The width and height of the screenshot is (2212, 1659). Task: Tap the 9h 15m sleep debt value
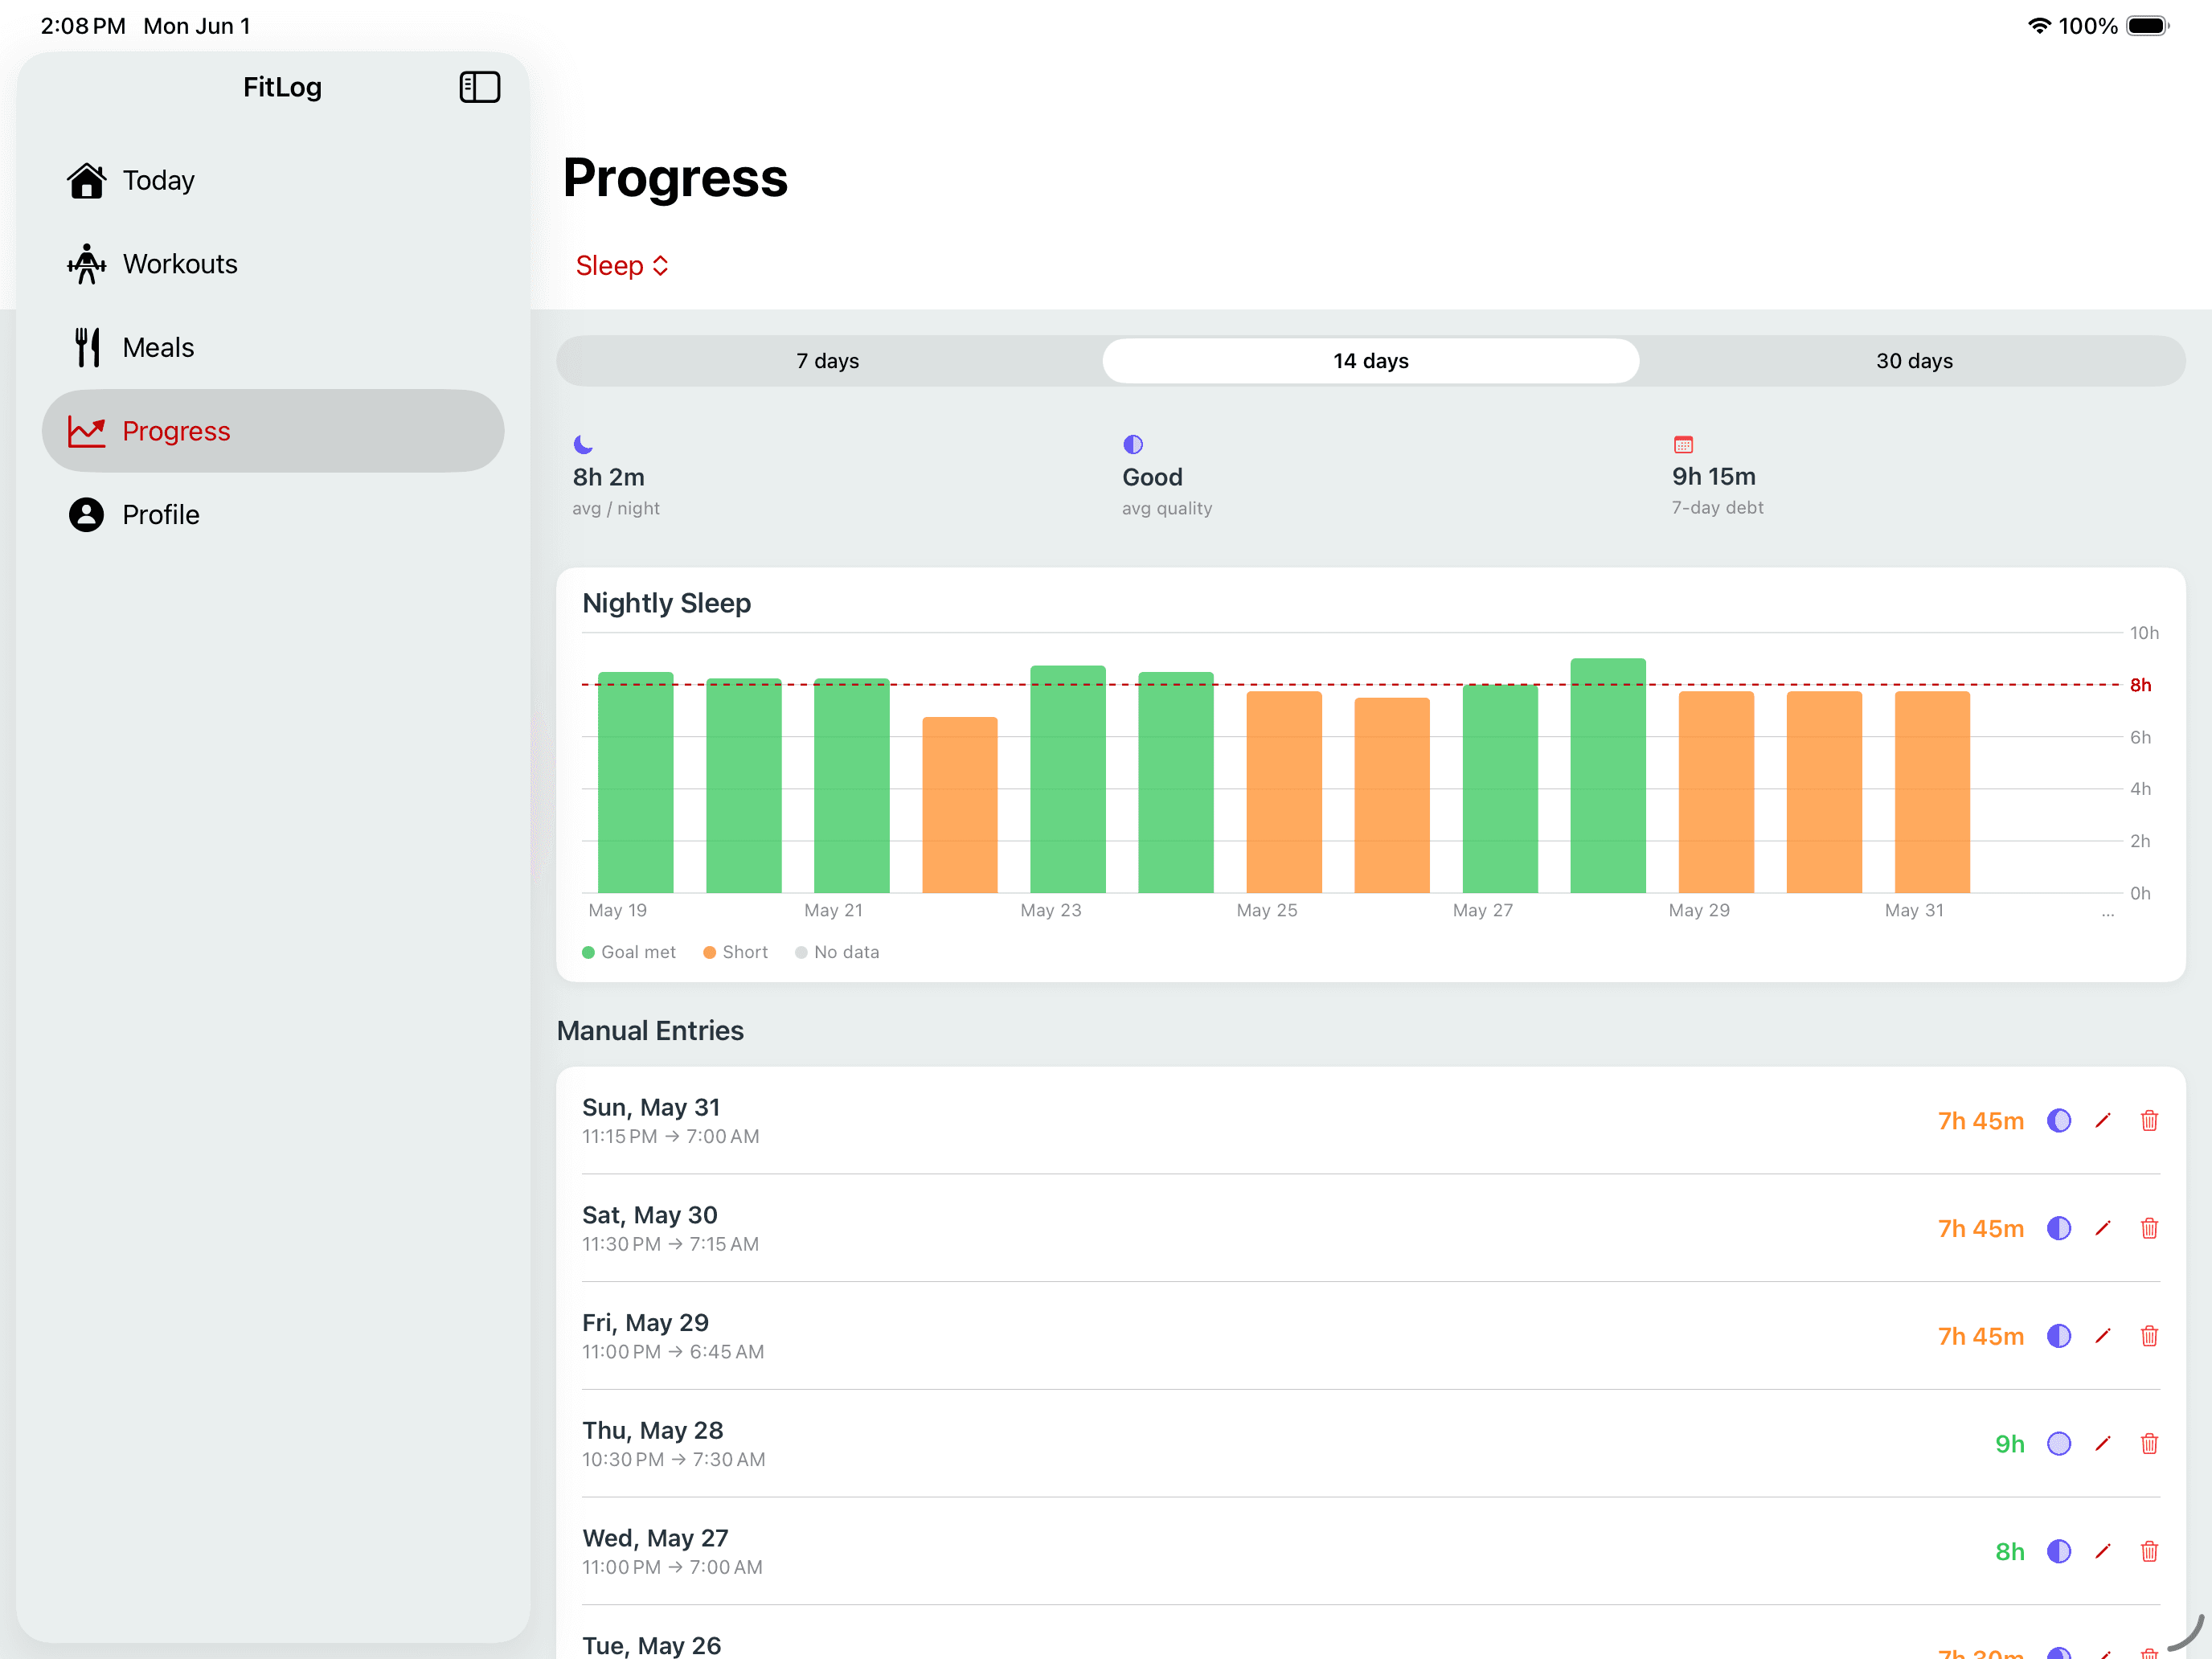tap(1714, 476)
